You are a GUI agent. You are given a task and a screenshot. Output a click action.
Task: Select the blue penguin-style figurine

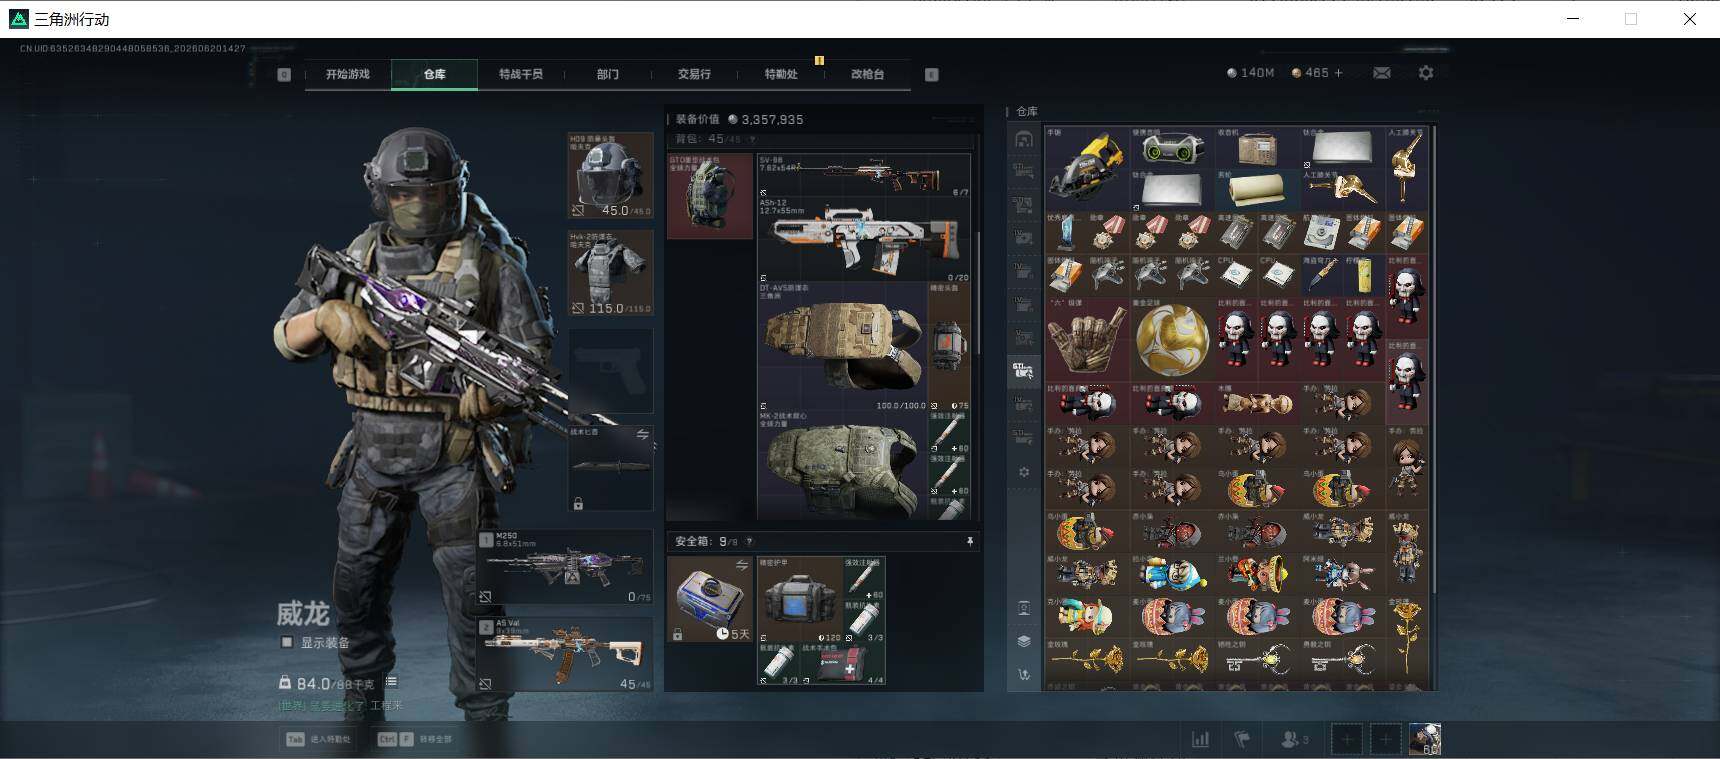click(x=1172, y=574)
